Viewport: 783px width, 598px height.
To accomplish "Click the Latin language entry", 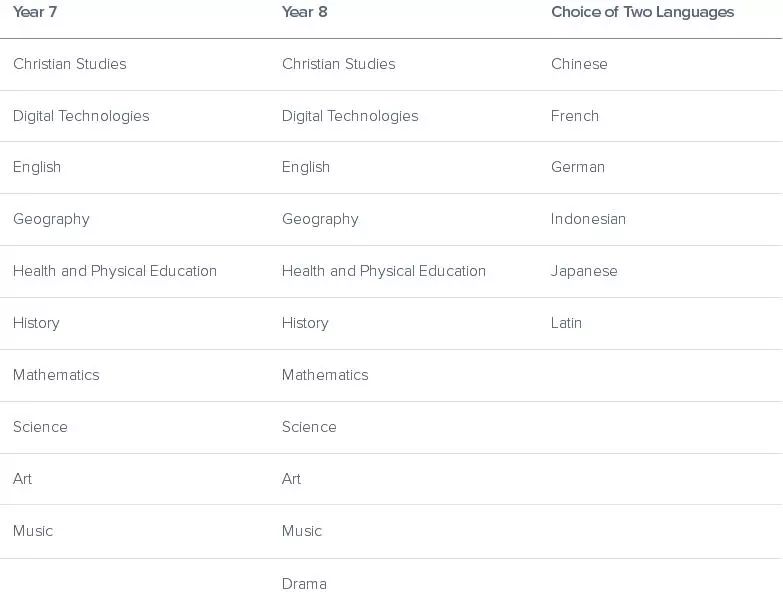I will [566, 323].
